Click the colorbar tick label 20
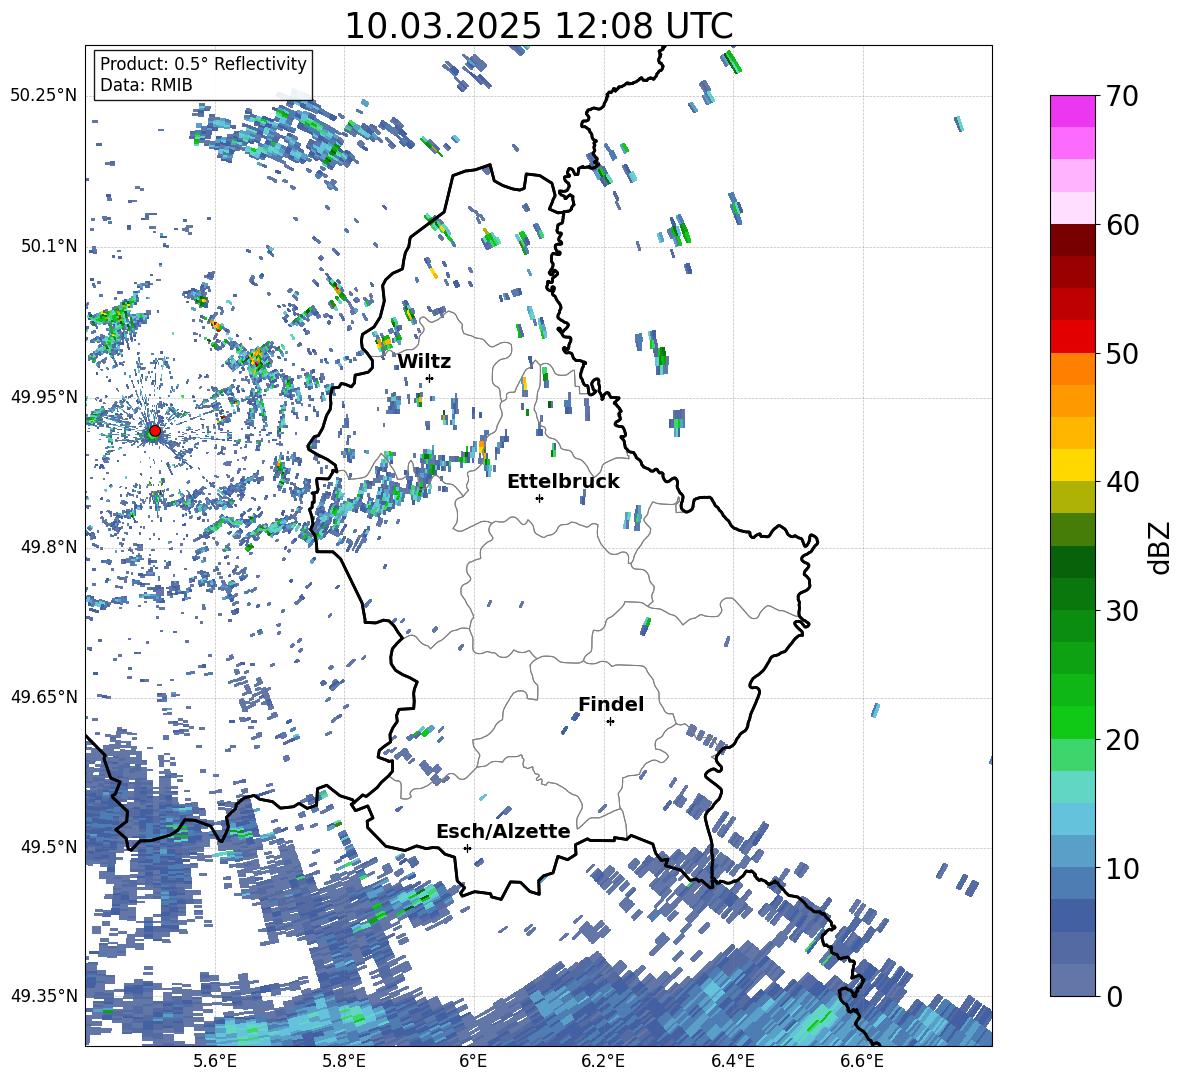The image size is (1184, 1081). click(x=1122, y=740)
